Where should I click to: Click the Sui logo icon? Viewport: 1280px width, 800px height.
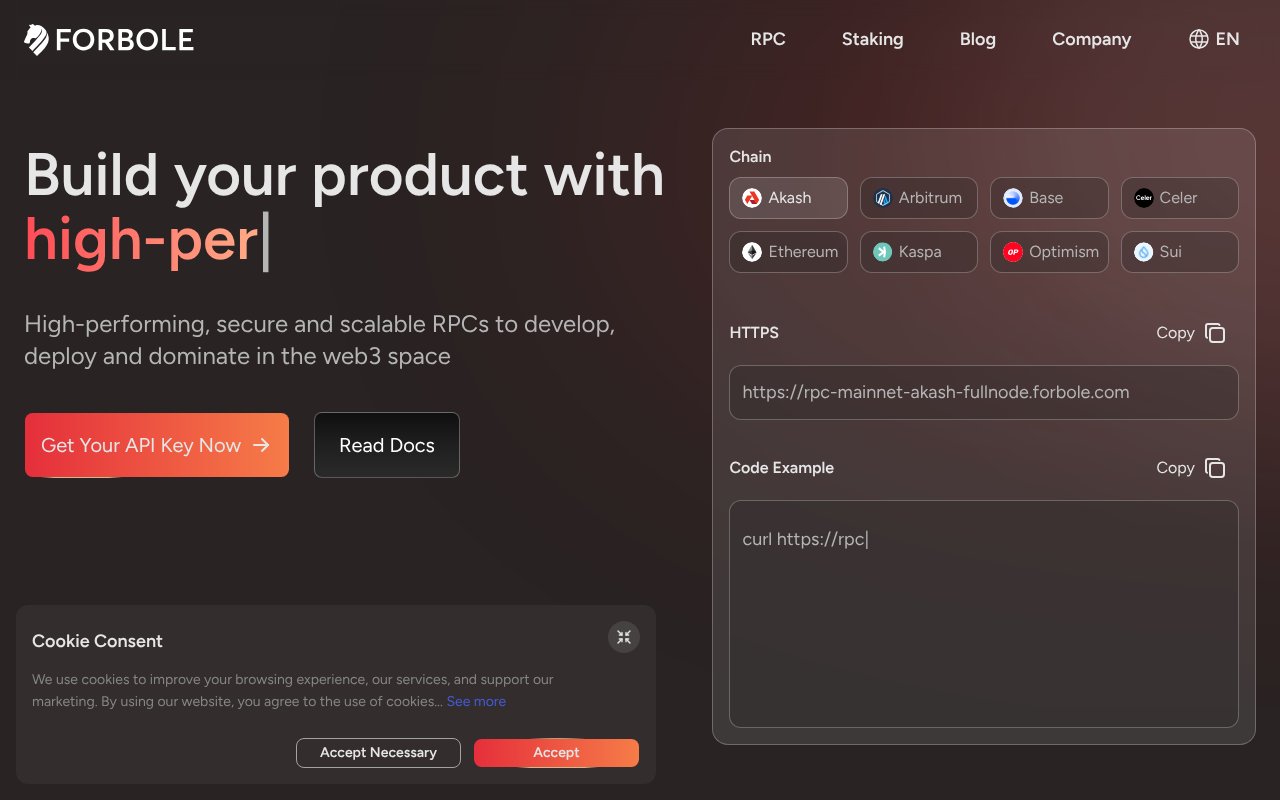[1144, 251]
